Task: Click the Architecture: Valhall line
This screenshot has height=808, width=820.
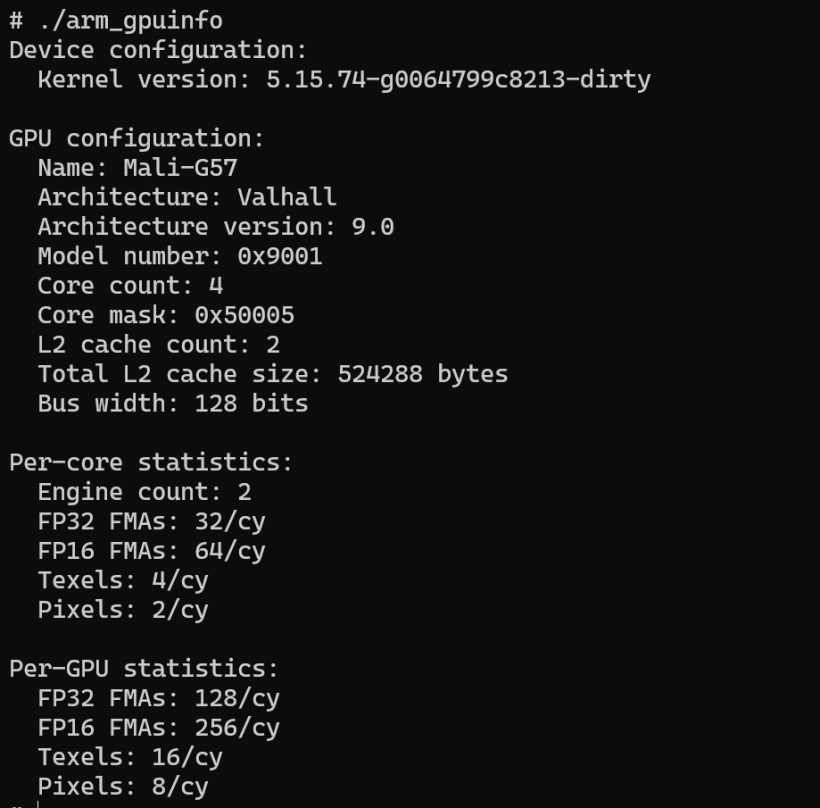Action: coord(187,197)
